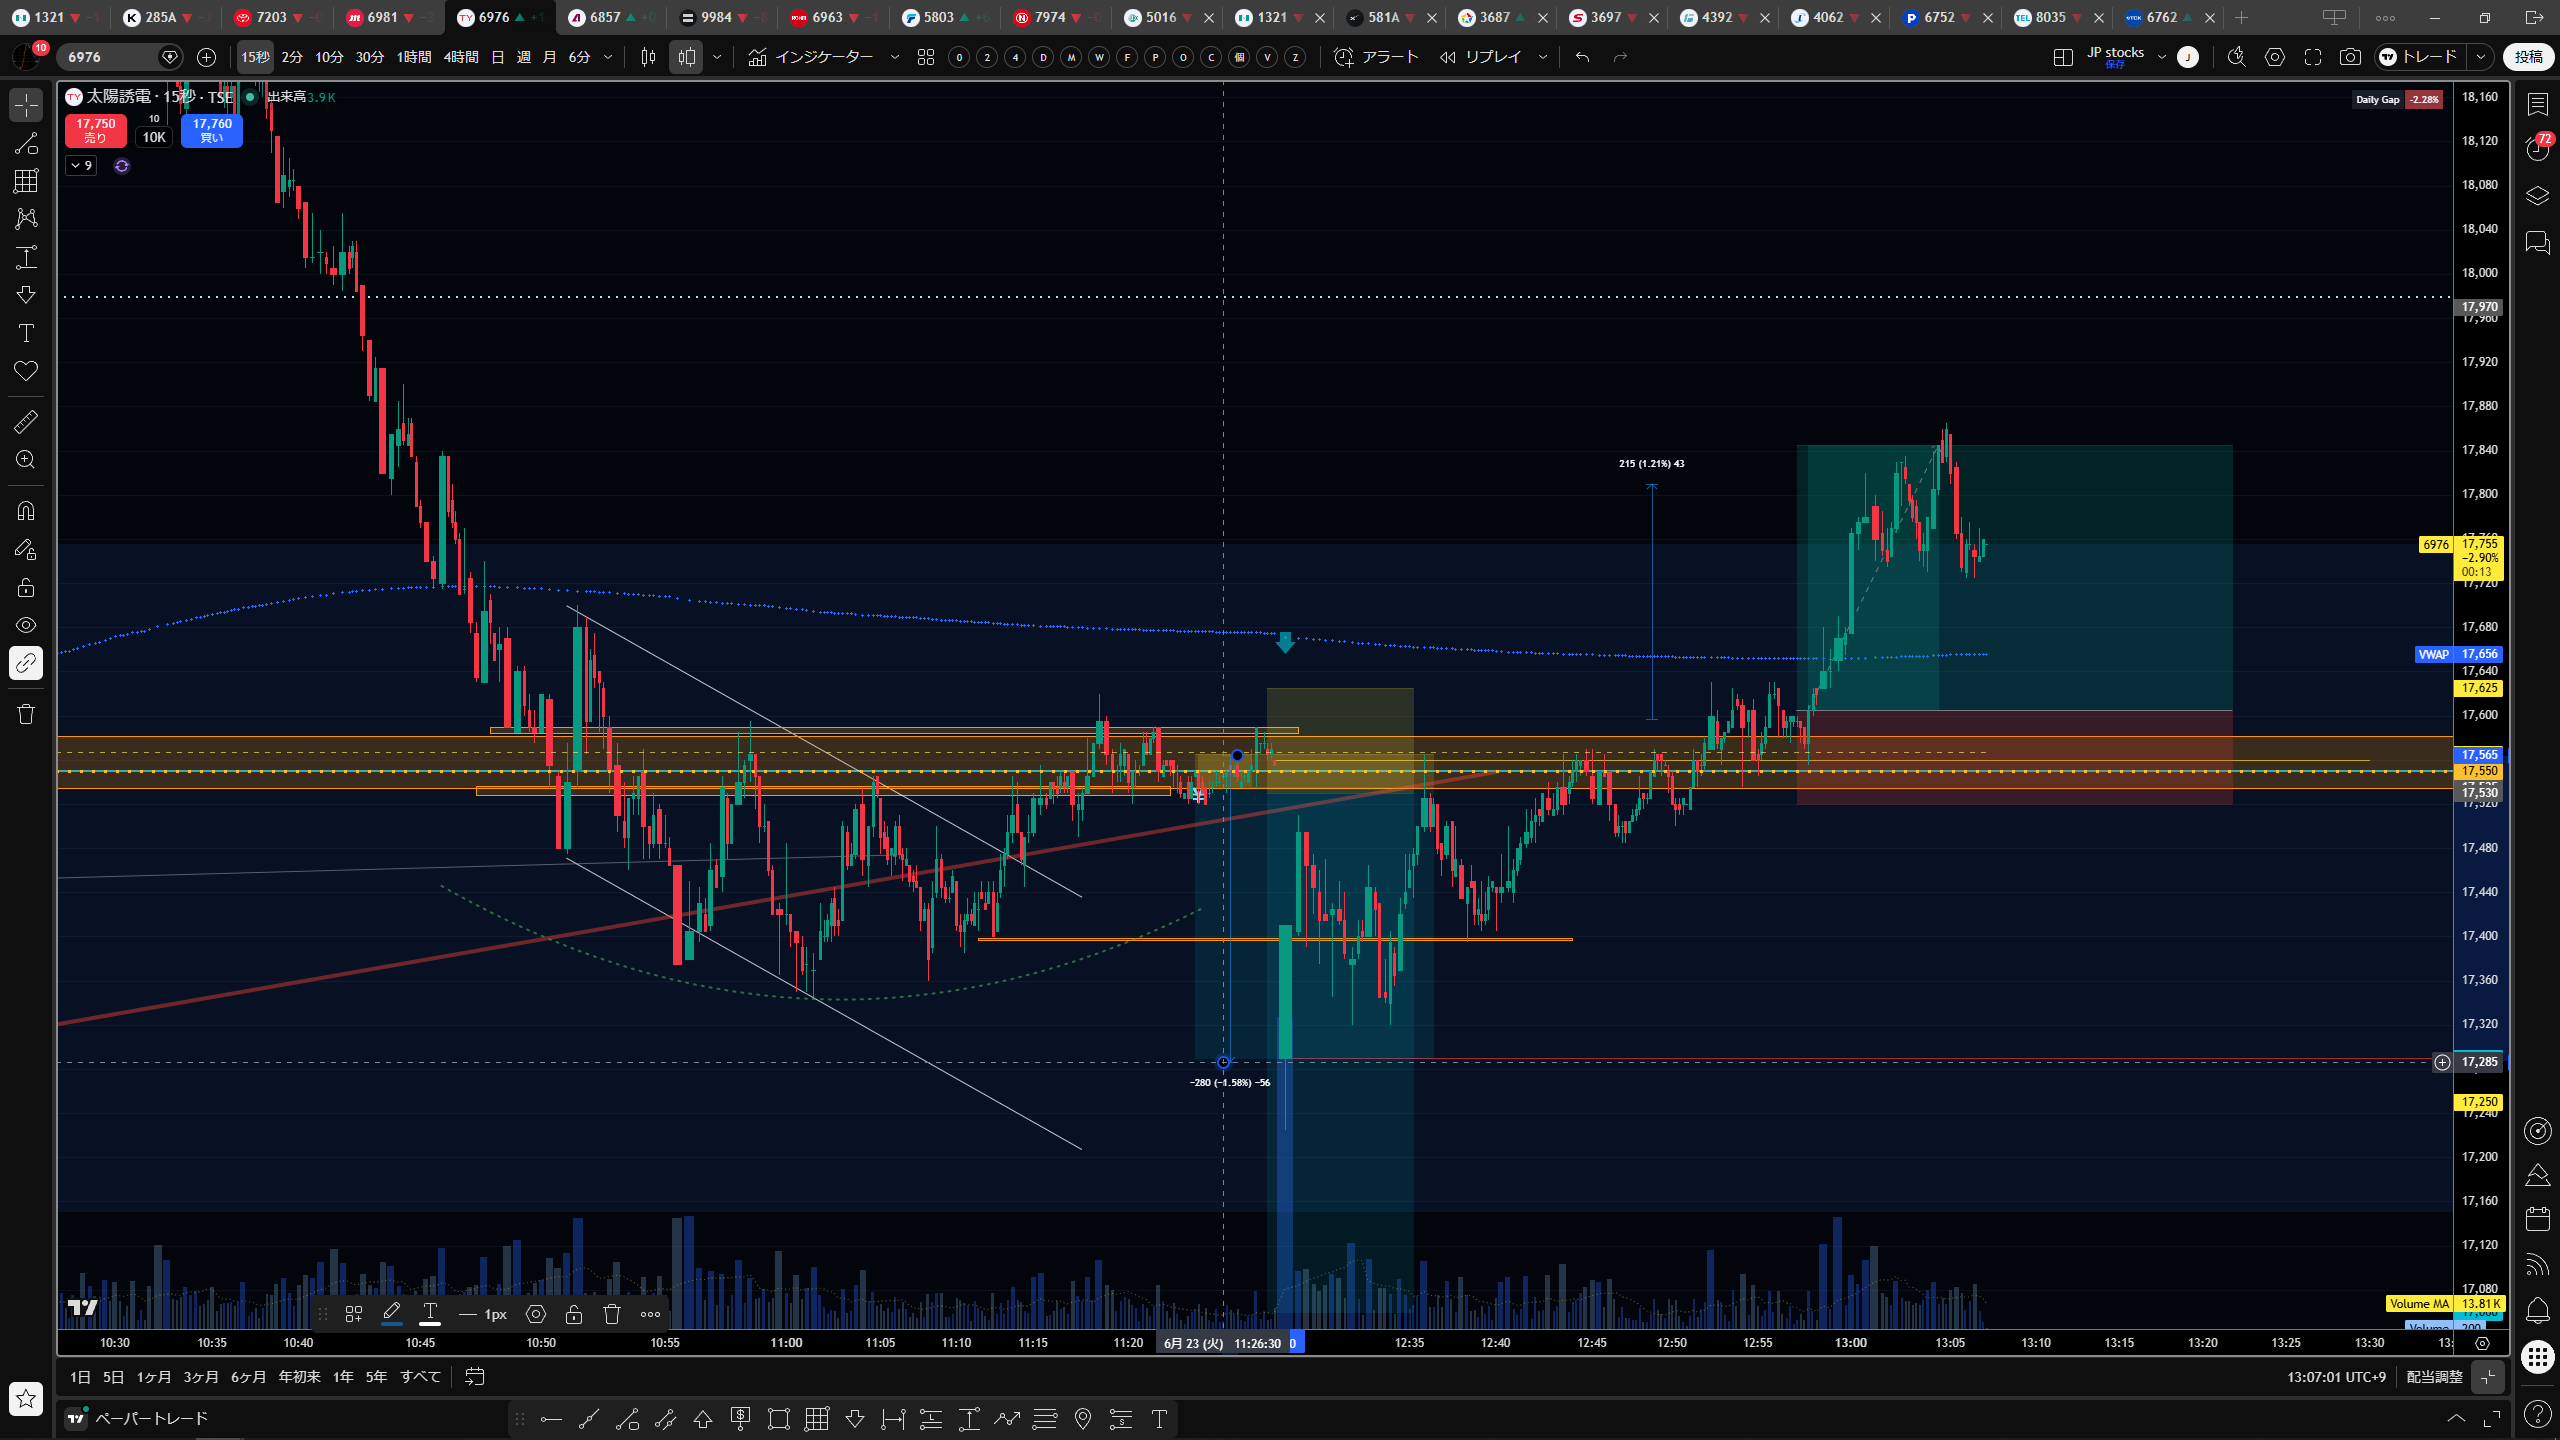Toggle lock all drawings padlock

point(26,587)
